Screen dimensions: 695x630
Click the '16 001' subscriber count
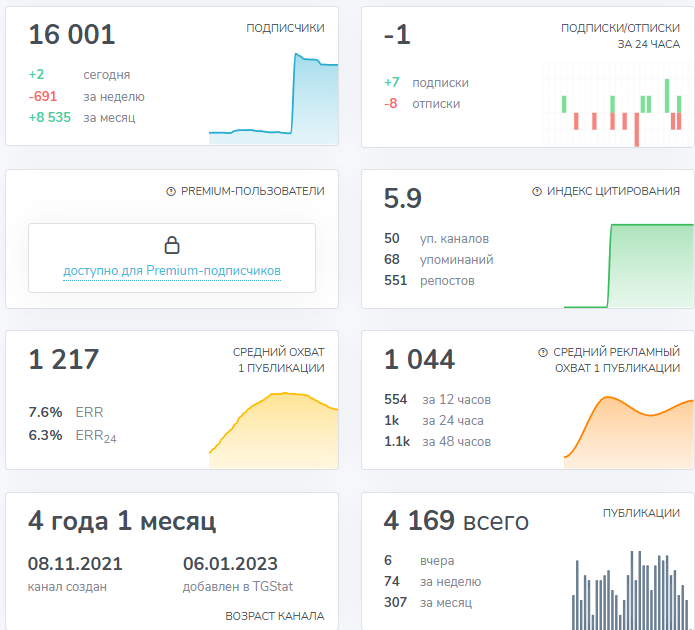click(72, 35)
